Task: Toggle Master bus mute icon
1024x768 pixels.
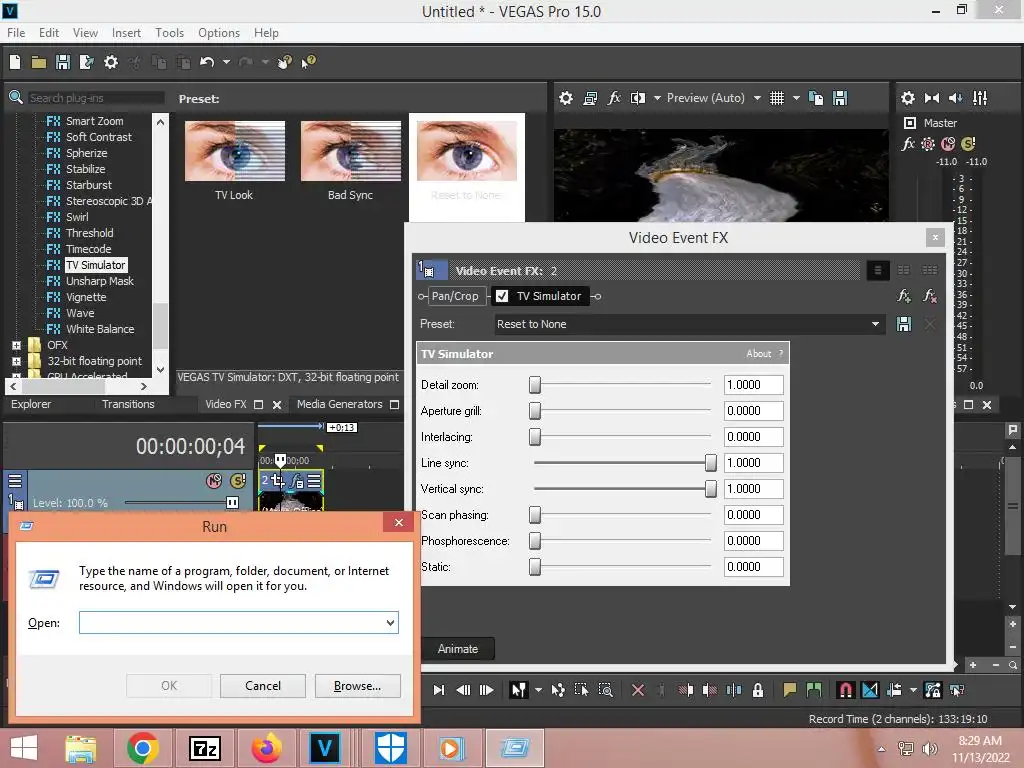Action: pyautogui.click(x=948, y=144)
